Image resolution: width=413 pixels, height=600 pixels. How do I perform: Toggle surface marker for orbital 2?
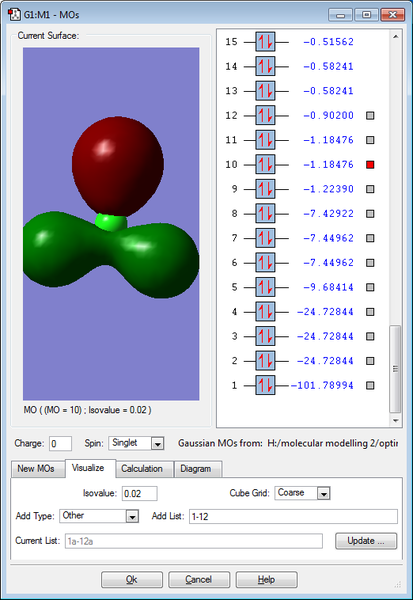pyautogui.click(x=370, y=361)
